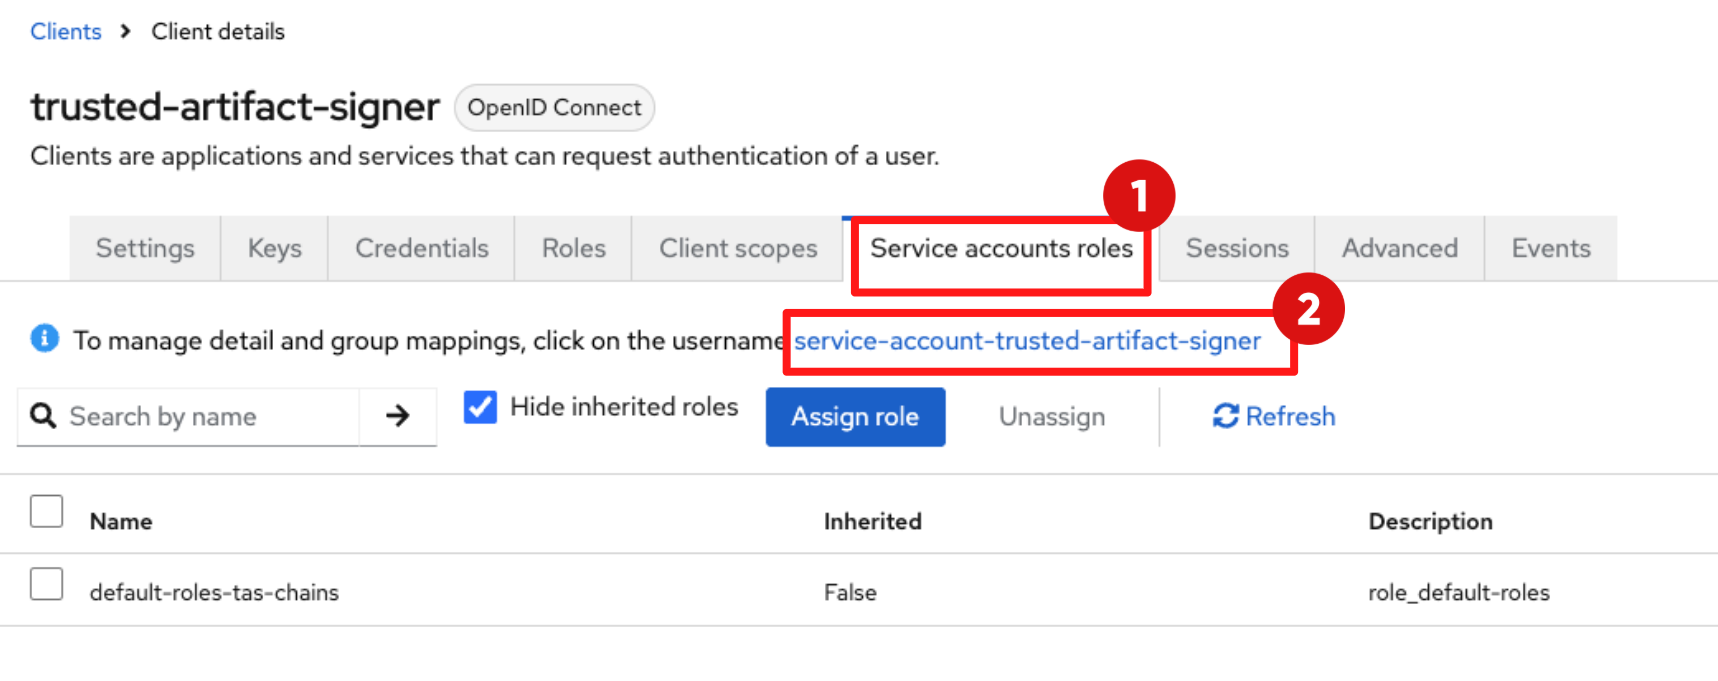Open the Credentials tab
Image resolution: width=1718 pixels, height=681 pixels.
(x=421, y=248)
